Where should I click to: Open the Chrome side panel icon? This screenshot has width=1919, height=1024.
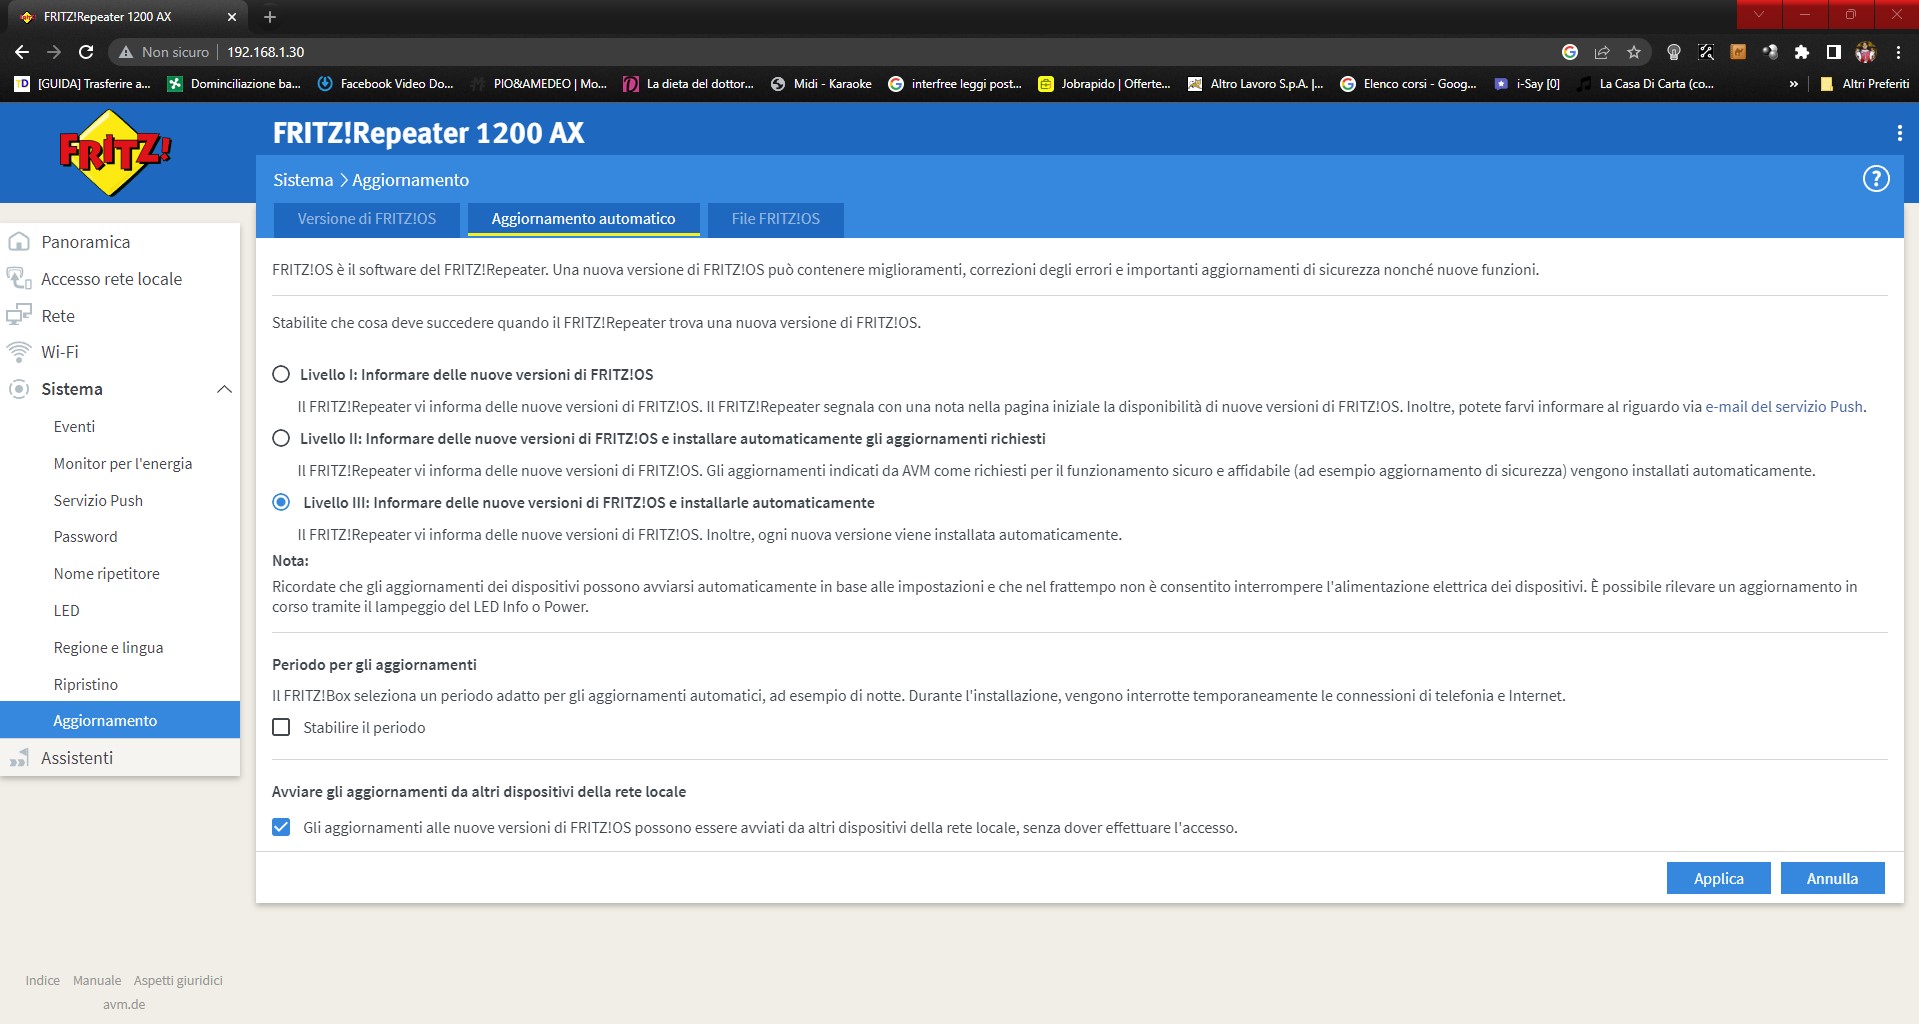[1834, 52]
